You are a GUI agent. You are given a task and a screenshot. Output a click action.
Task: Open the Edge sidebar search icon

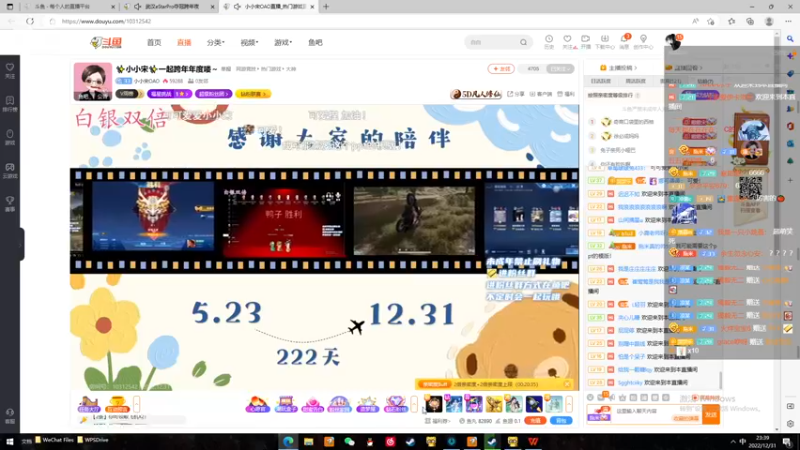coord(790,38)
